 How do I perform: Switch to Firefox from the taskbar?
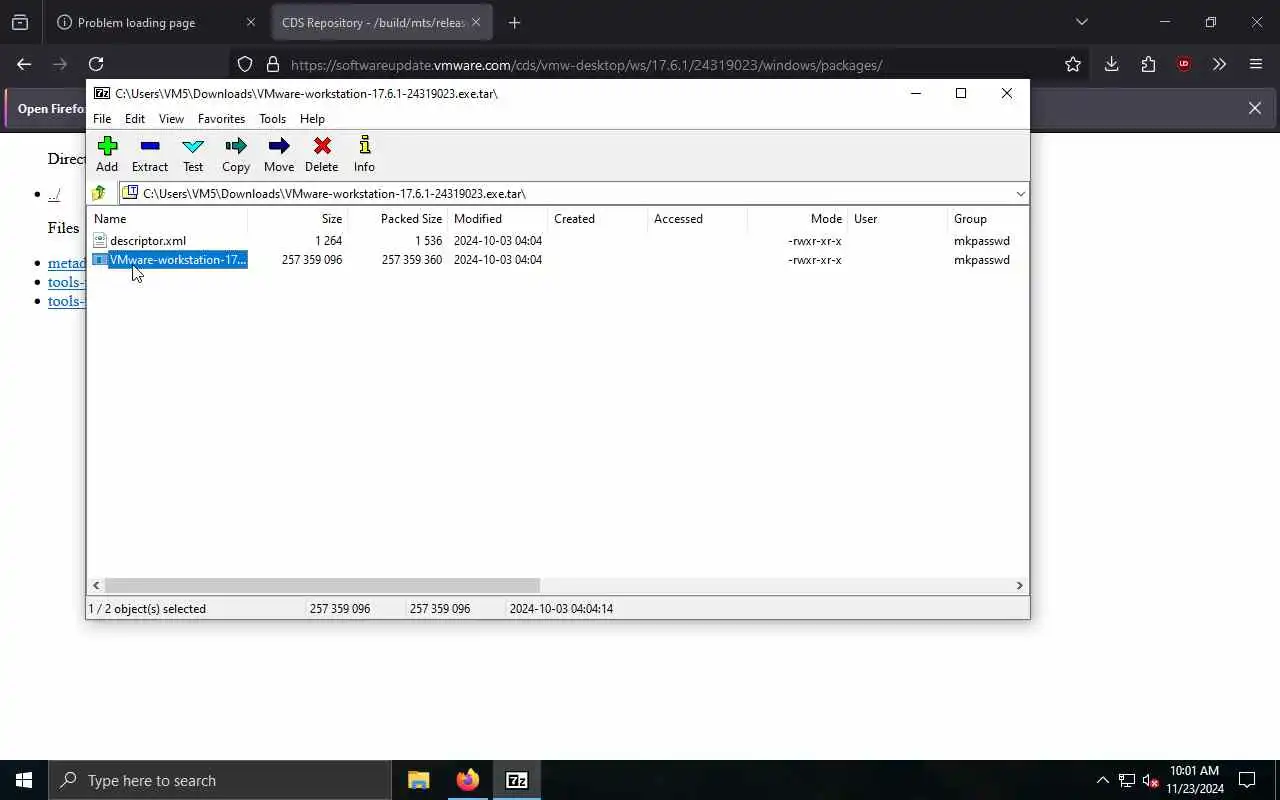[x=467, y=780]
